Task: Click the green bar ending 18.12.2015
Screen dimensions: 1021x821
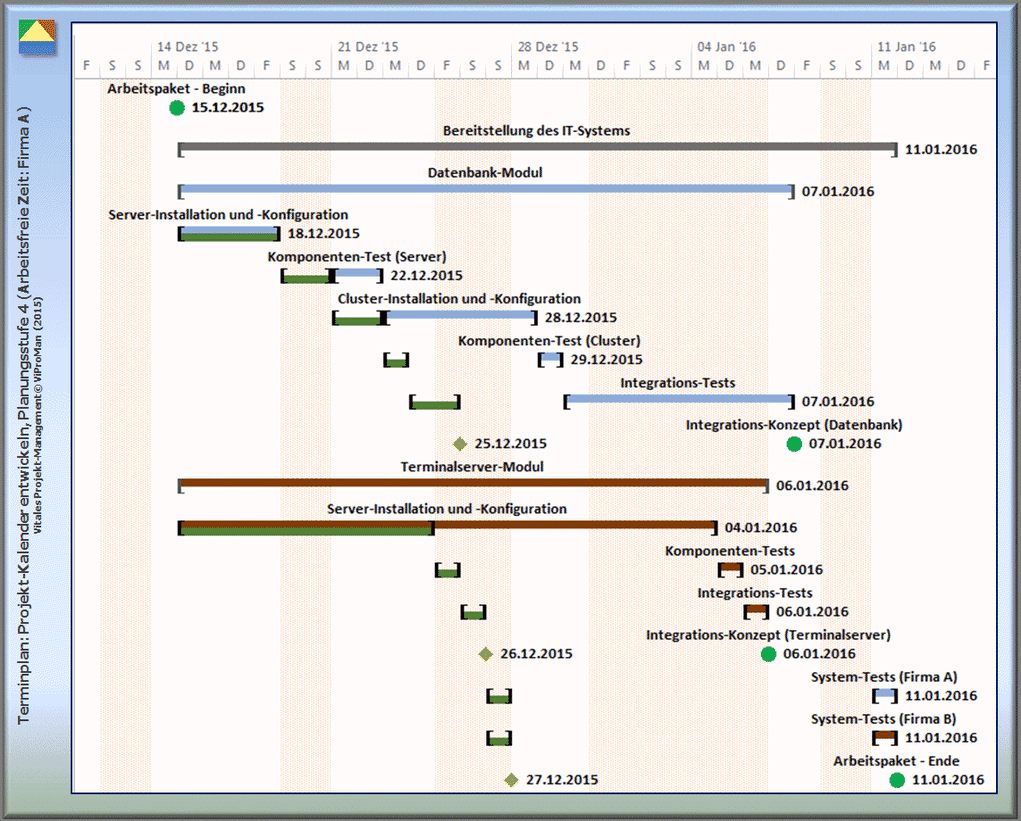Action: click(229, 233)
